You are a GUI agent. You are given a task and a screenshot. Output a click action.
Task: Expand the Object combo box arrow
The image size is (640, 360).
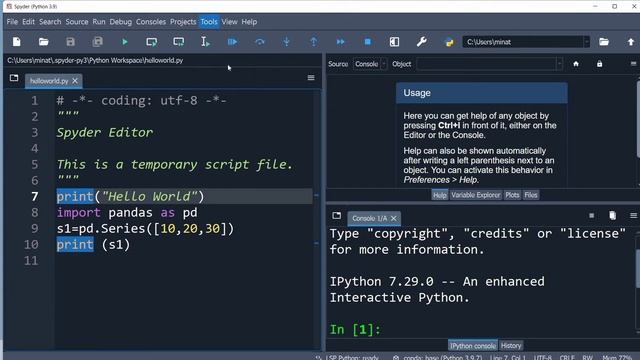559,64
